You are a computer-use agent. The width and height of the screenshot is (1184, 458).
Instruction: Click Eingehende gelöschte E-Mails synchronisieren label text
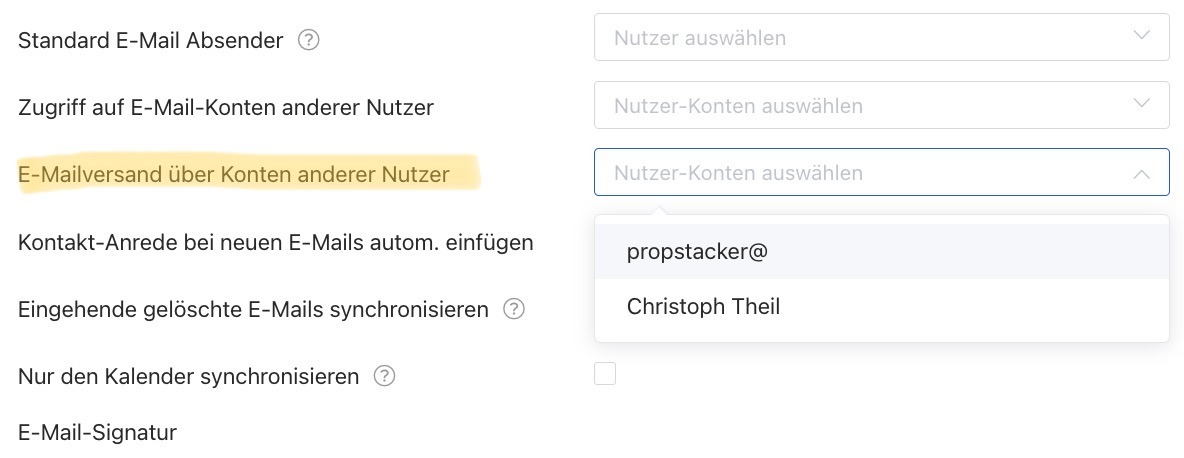[x=253, y=309]
